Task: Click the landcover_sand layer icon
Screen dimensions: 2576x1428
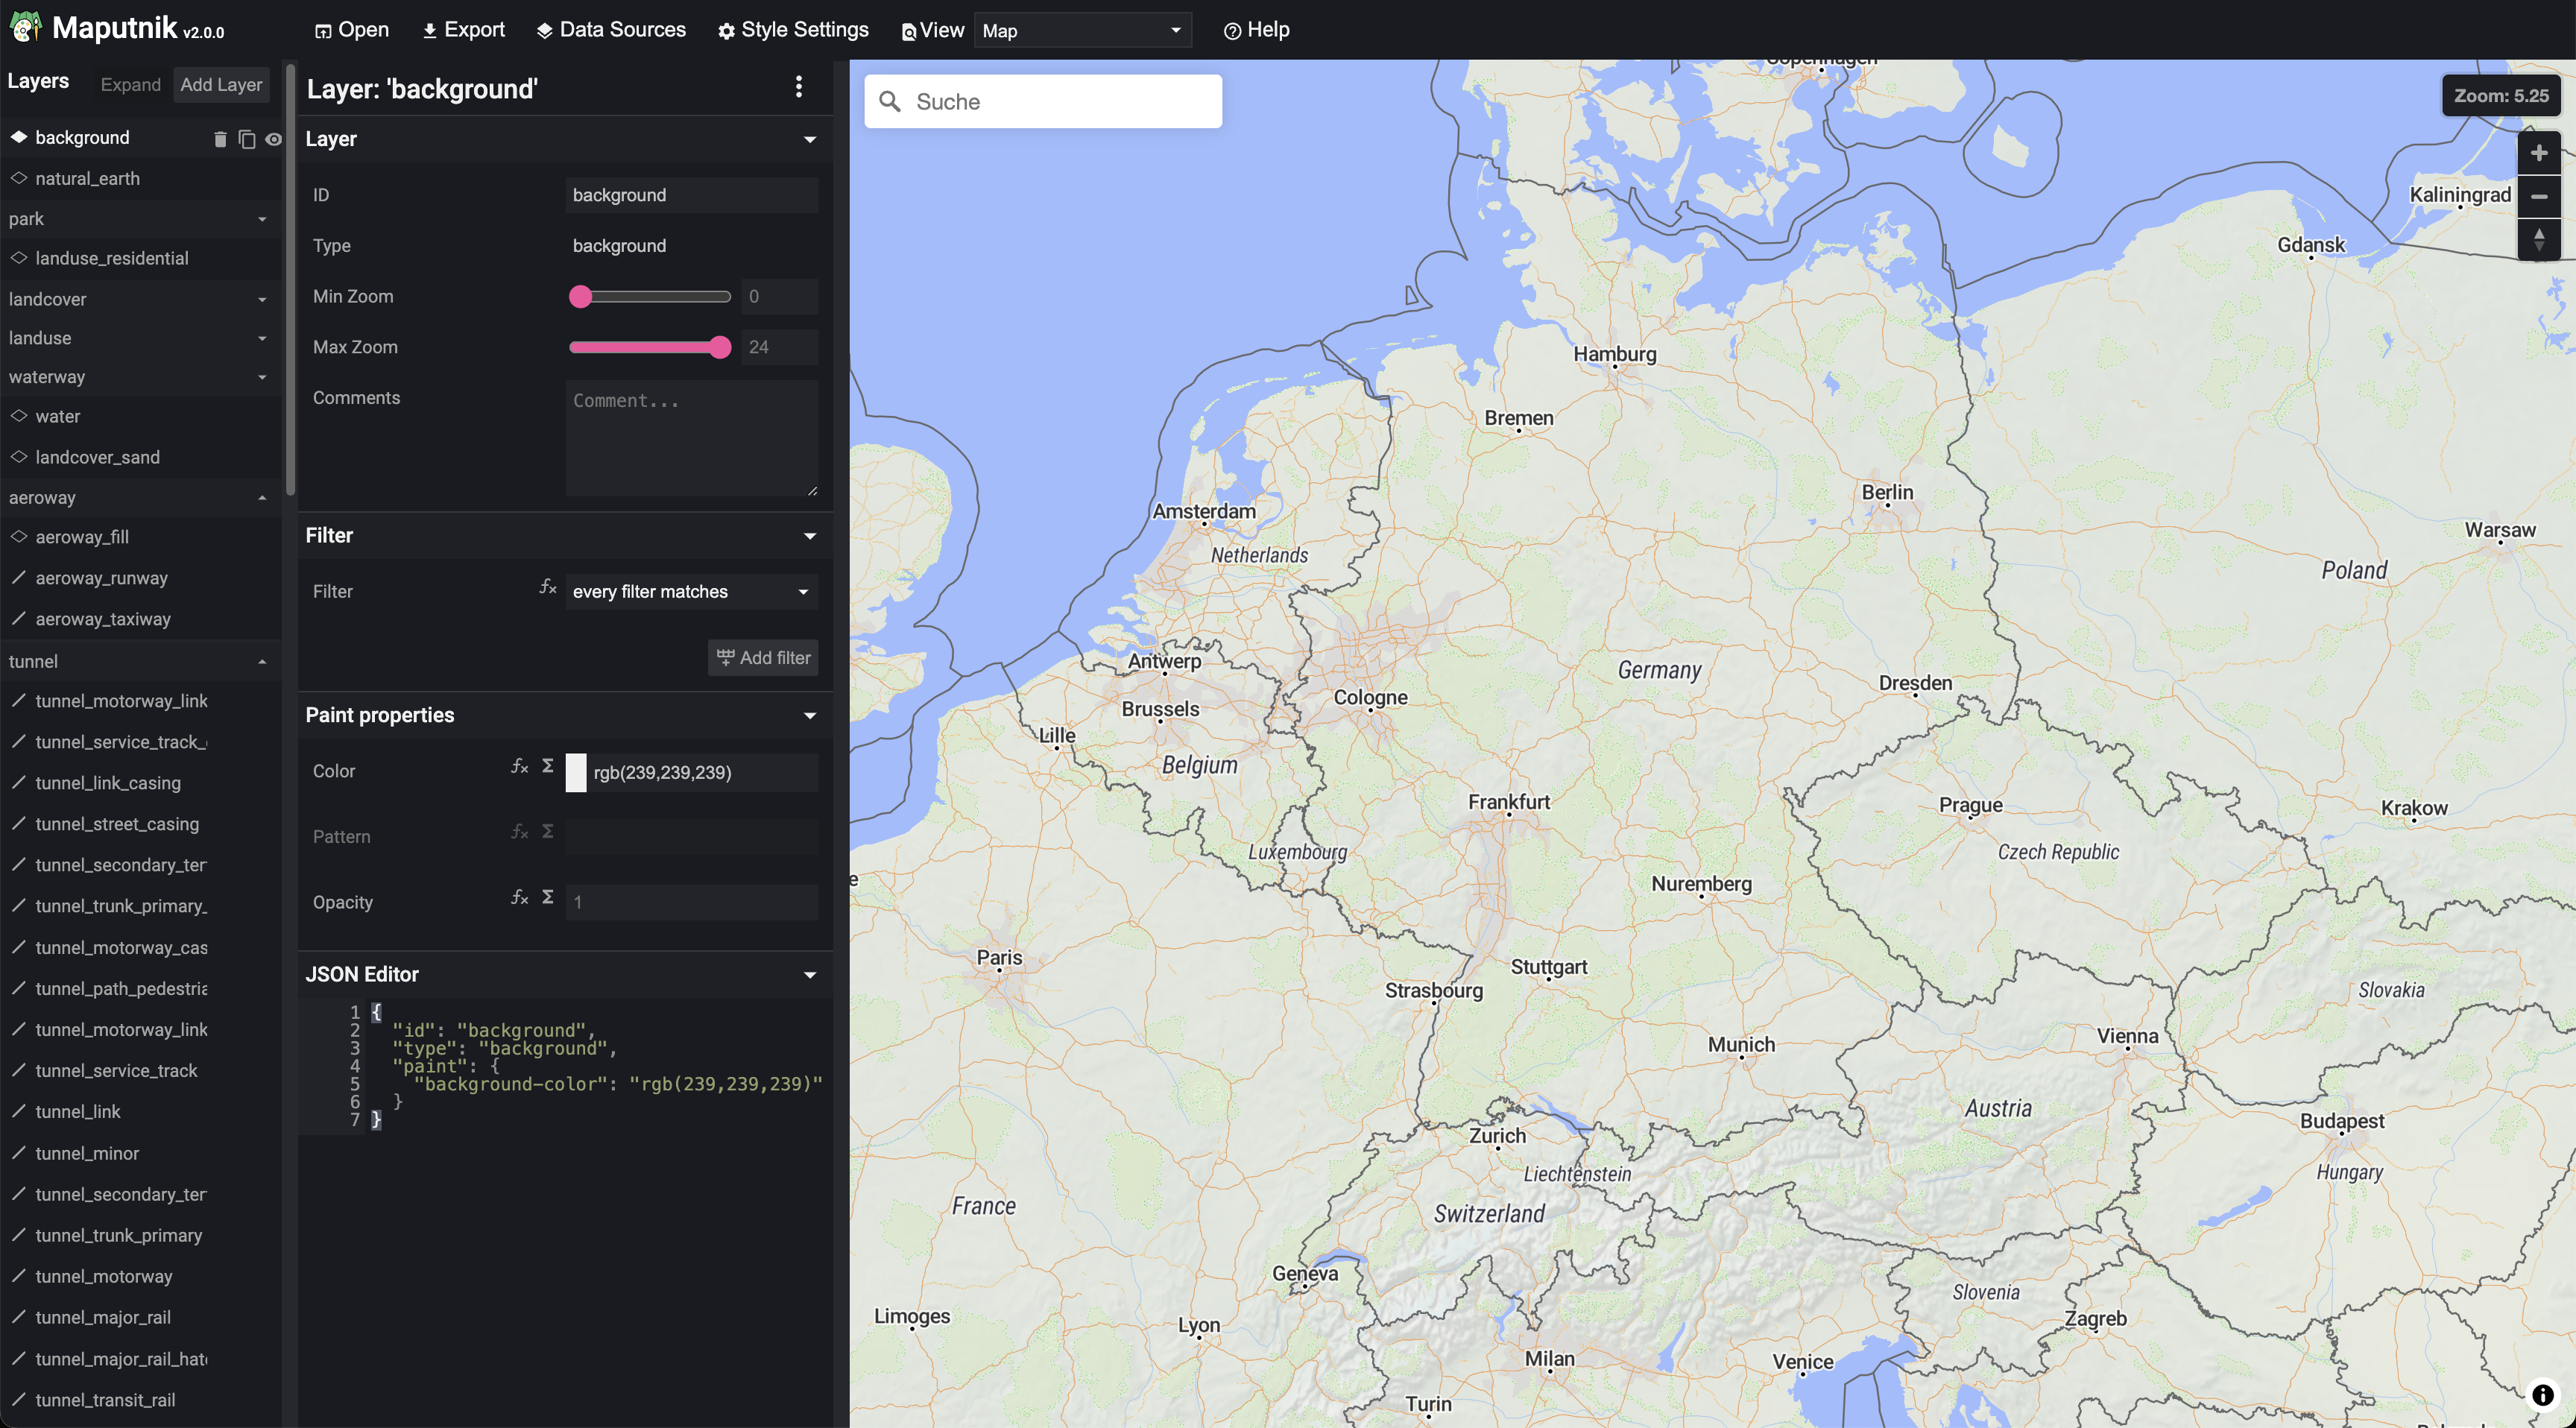Action: pyautogui.click(x=19, y=456)
